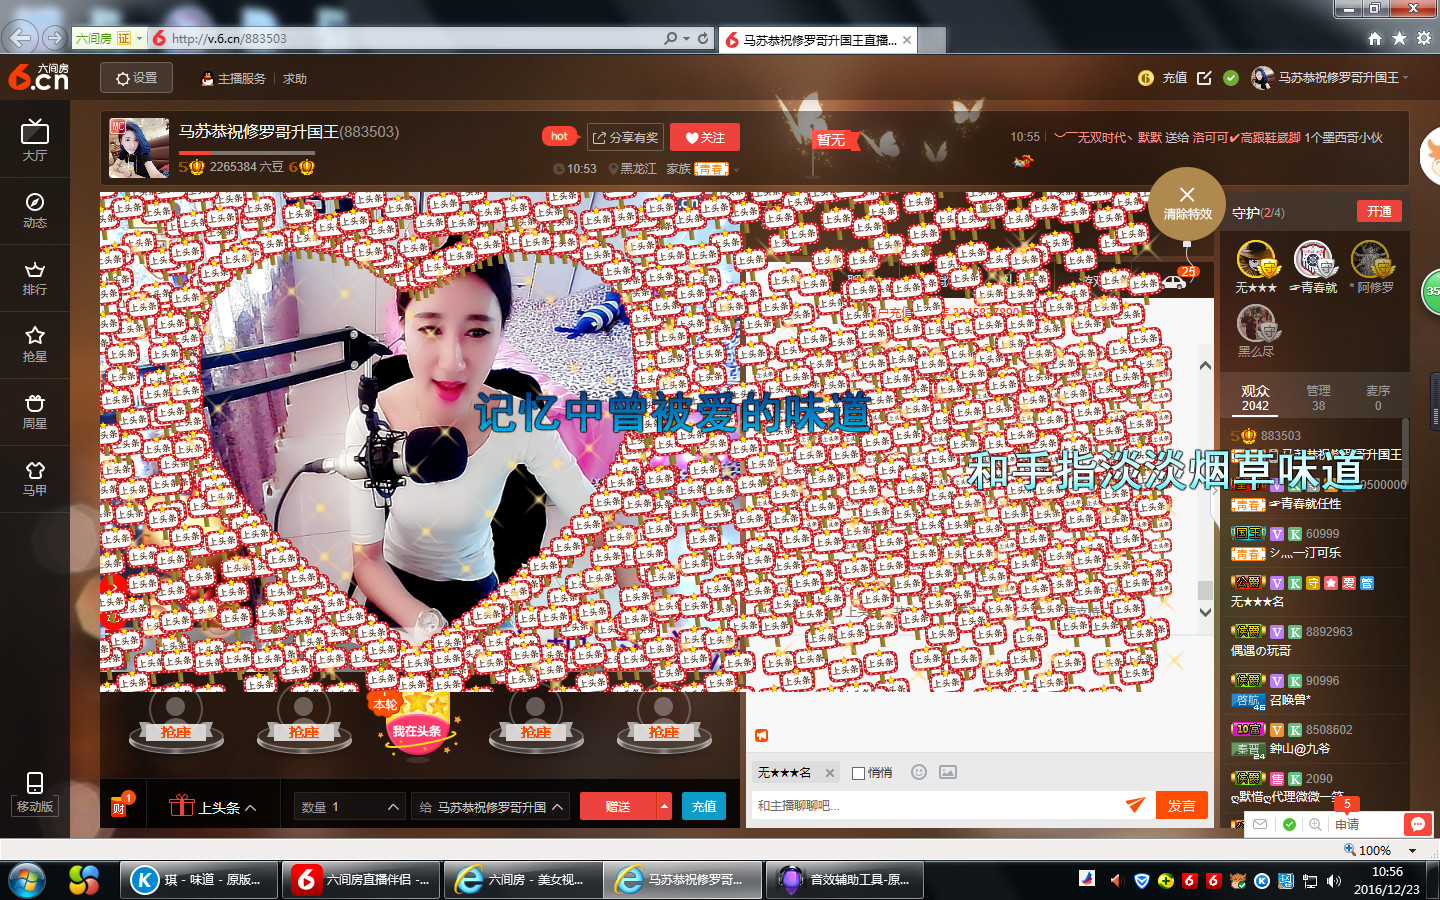Open the 设置 settings button

(x=136, y=78)
